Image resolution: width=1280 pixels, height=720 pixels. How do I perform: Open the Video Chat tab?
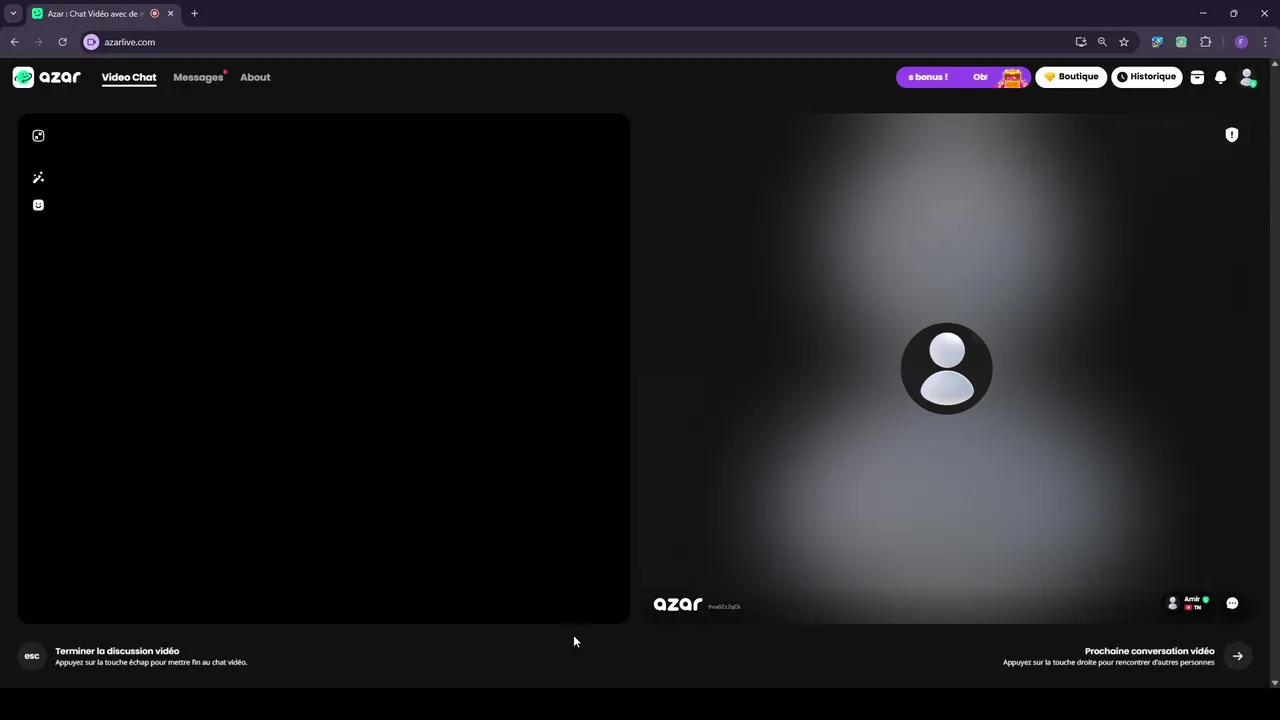129,77
